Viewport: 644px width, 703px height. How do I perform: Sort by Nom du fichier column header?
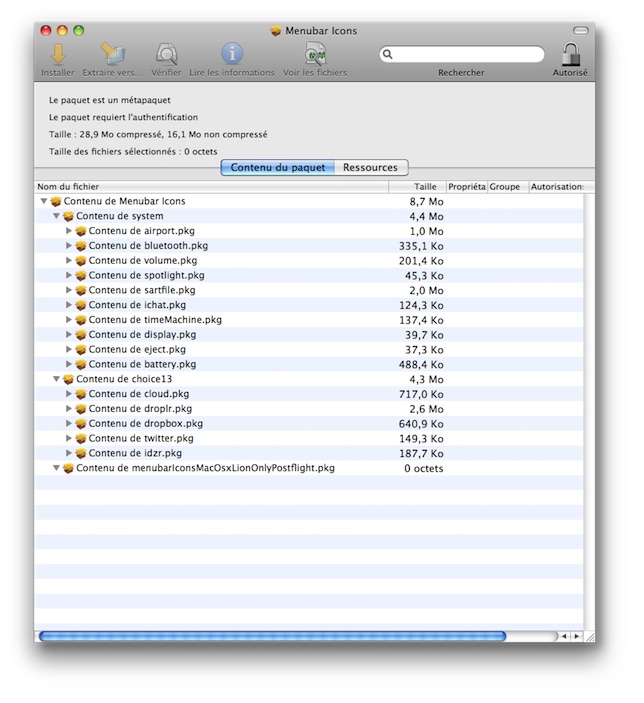point(211,187)
